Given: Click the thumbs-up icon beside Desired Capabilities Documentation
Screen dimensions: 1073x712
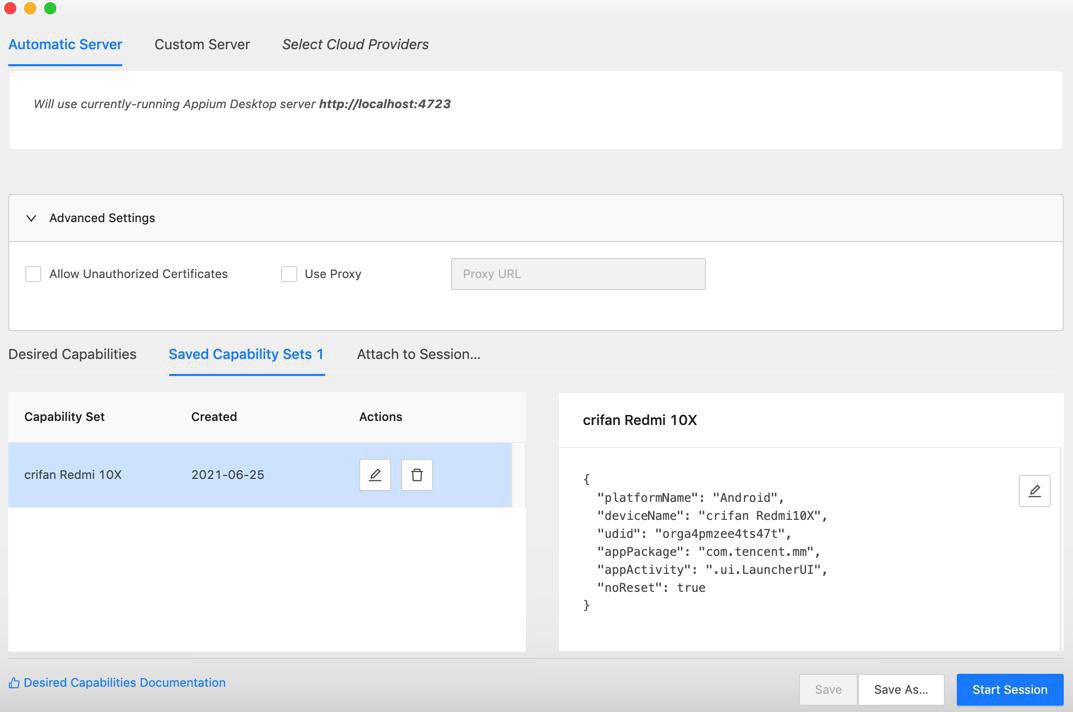Looking at the screenshot, I should [x=14, y=683].
